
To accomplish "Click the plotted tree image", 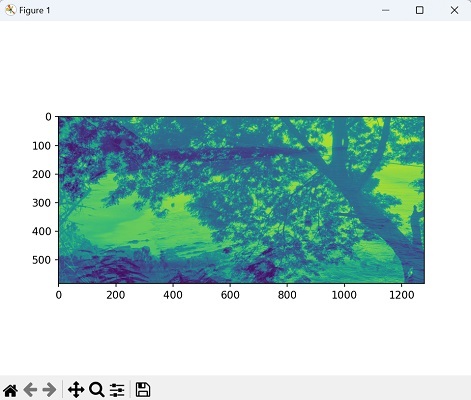I will pos(241,200).
